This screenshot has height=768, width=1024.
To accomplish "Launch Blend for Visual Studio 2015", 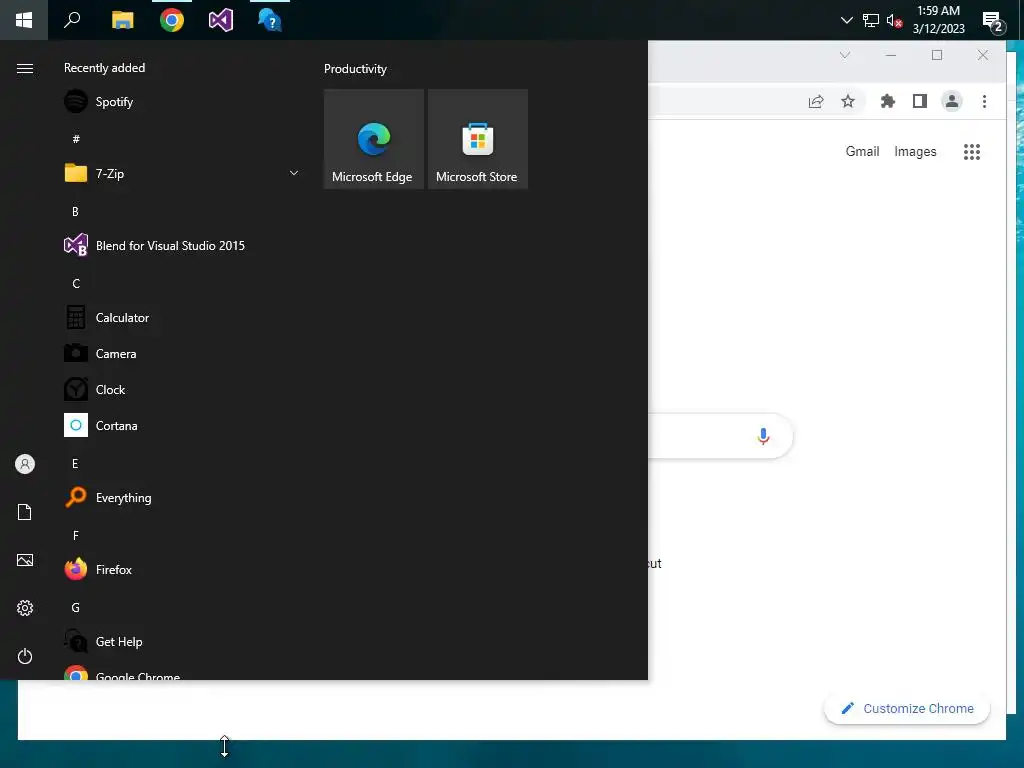I will click(x=181, y=246).
